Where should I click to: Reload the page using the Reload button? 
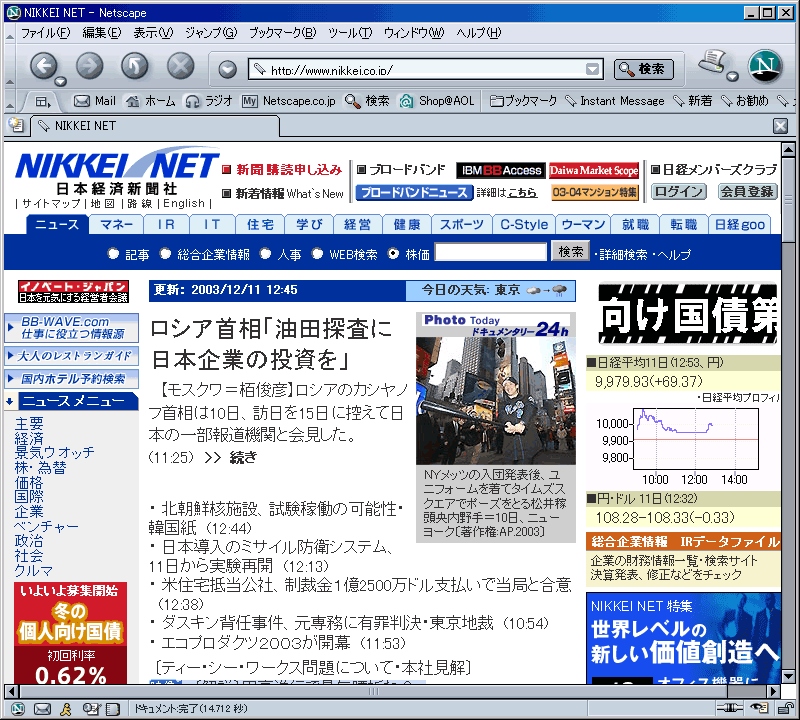point(135,66)
